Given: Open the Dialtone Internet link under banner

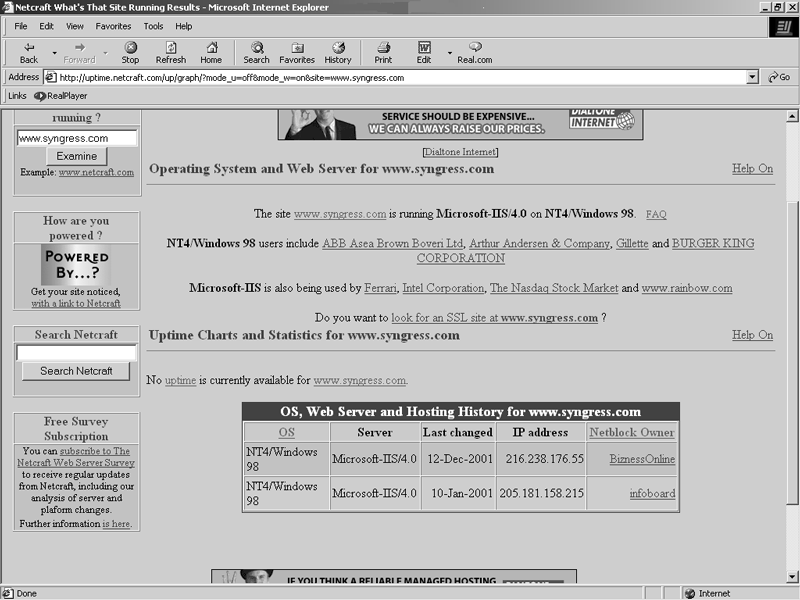Looking at the screenshot, I should click(460, 152).
